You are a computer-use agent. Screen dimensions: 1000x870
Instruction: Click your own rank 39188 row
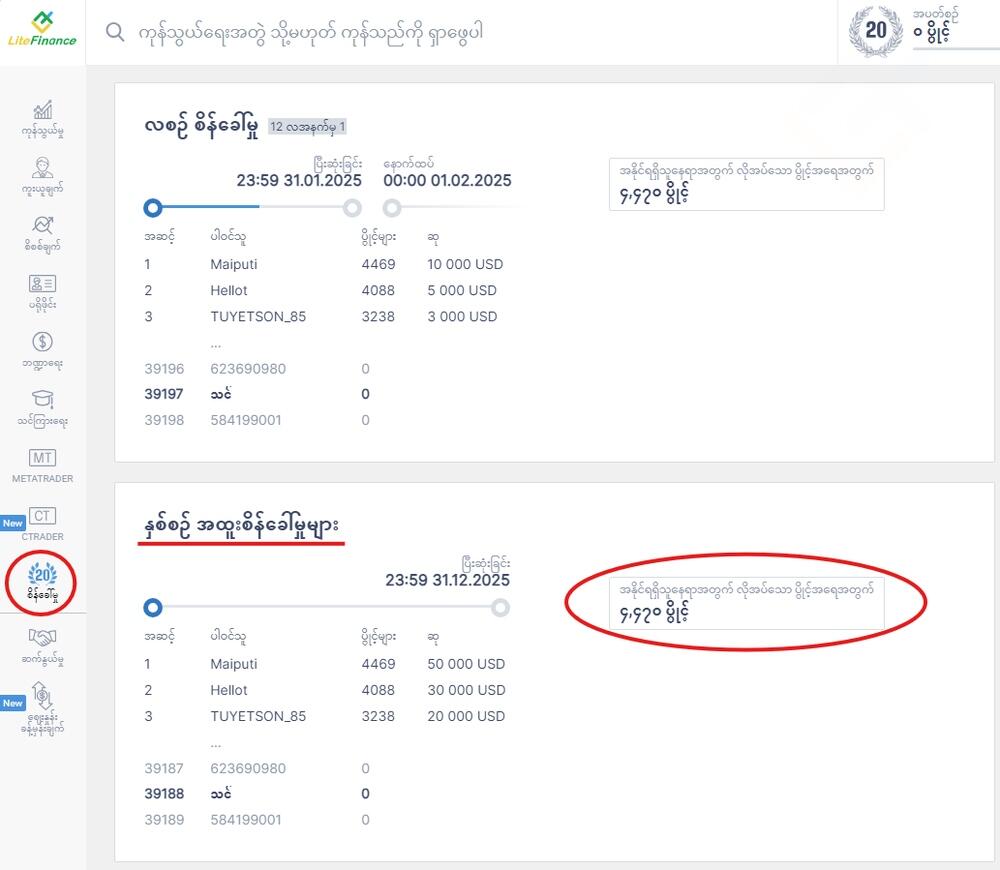tap(257, 794)
